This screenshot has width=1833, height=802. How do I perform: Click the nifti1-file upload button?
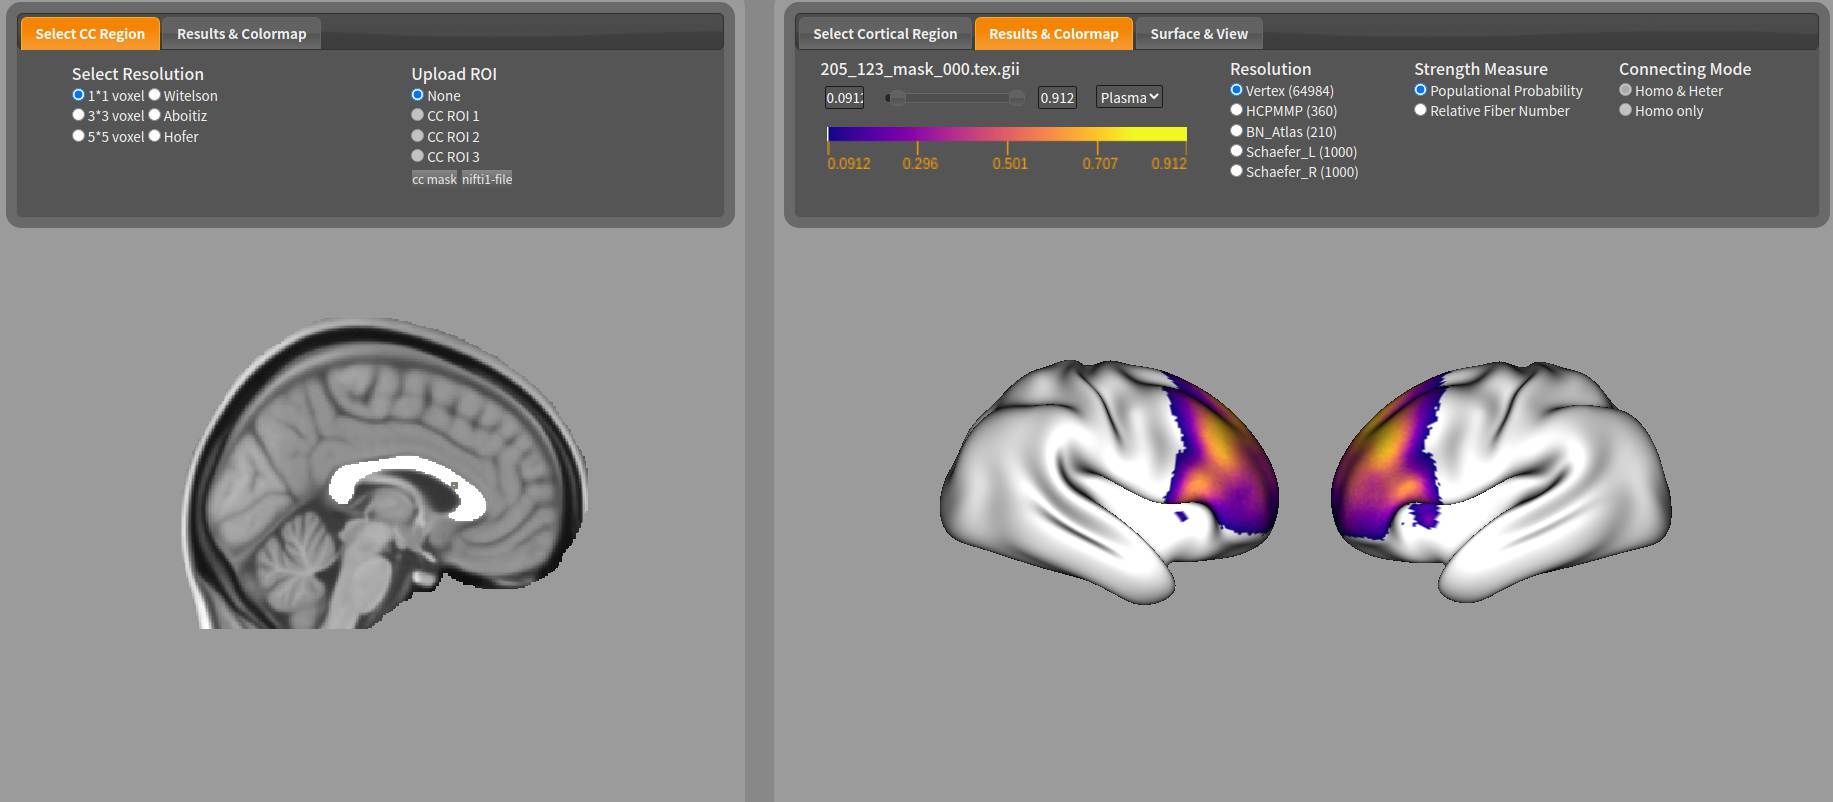487,179
